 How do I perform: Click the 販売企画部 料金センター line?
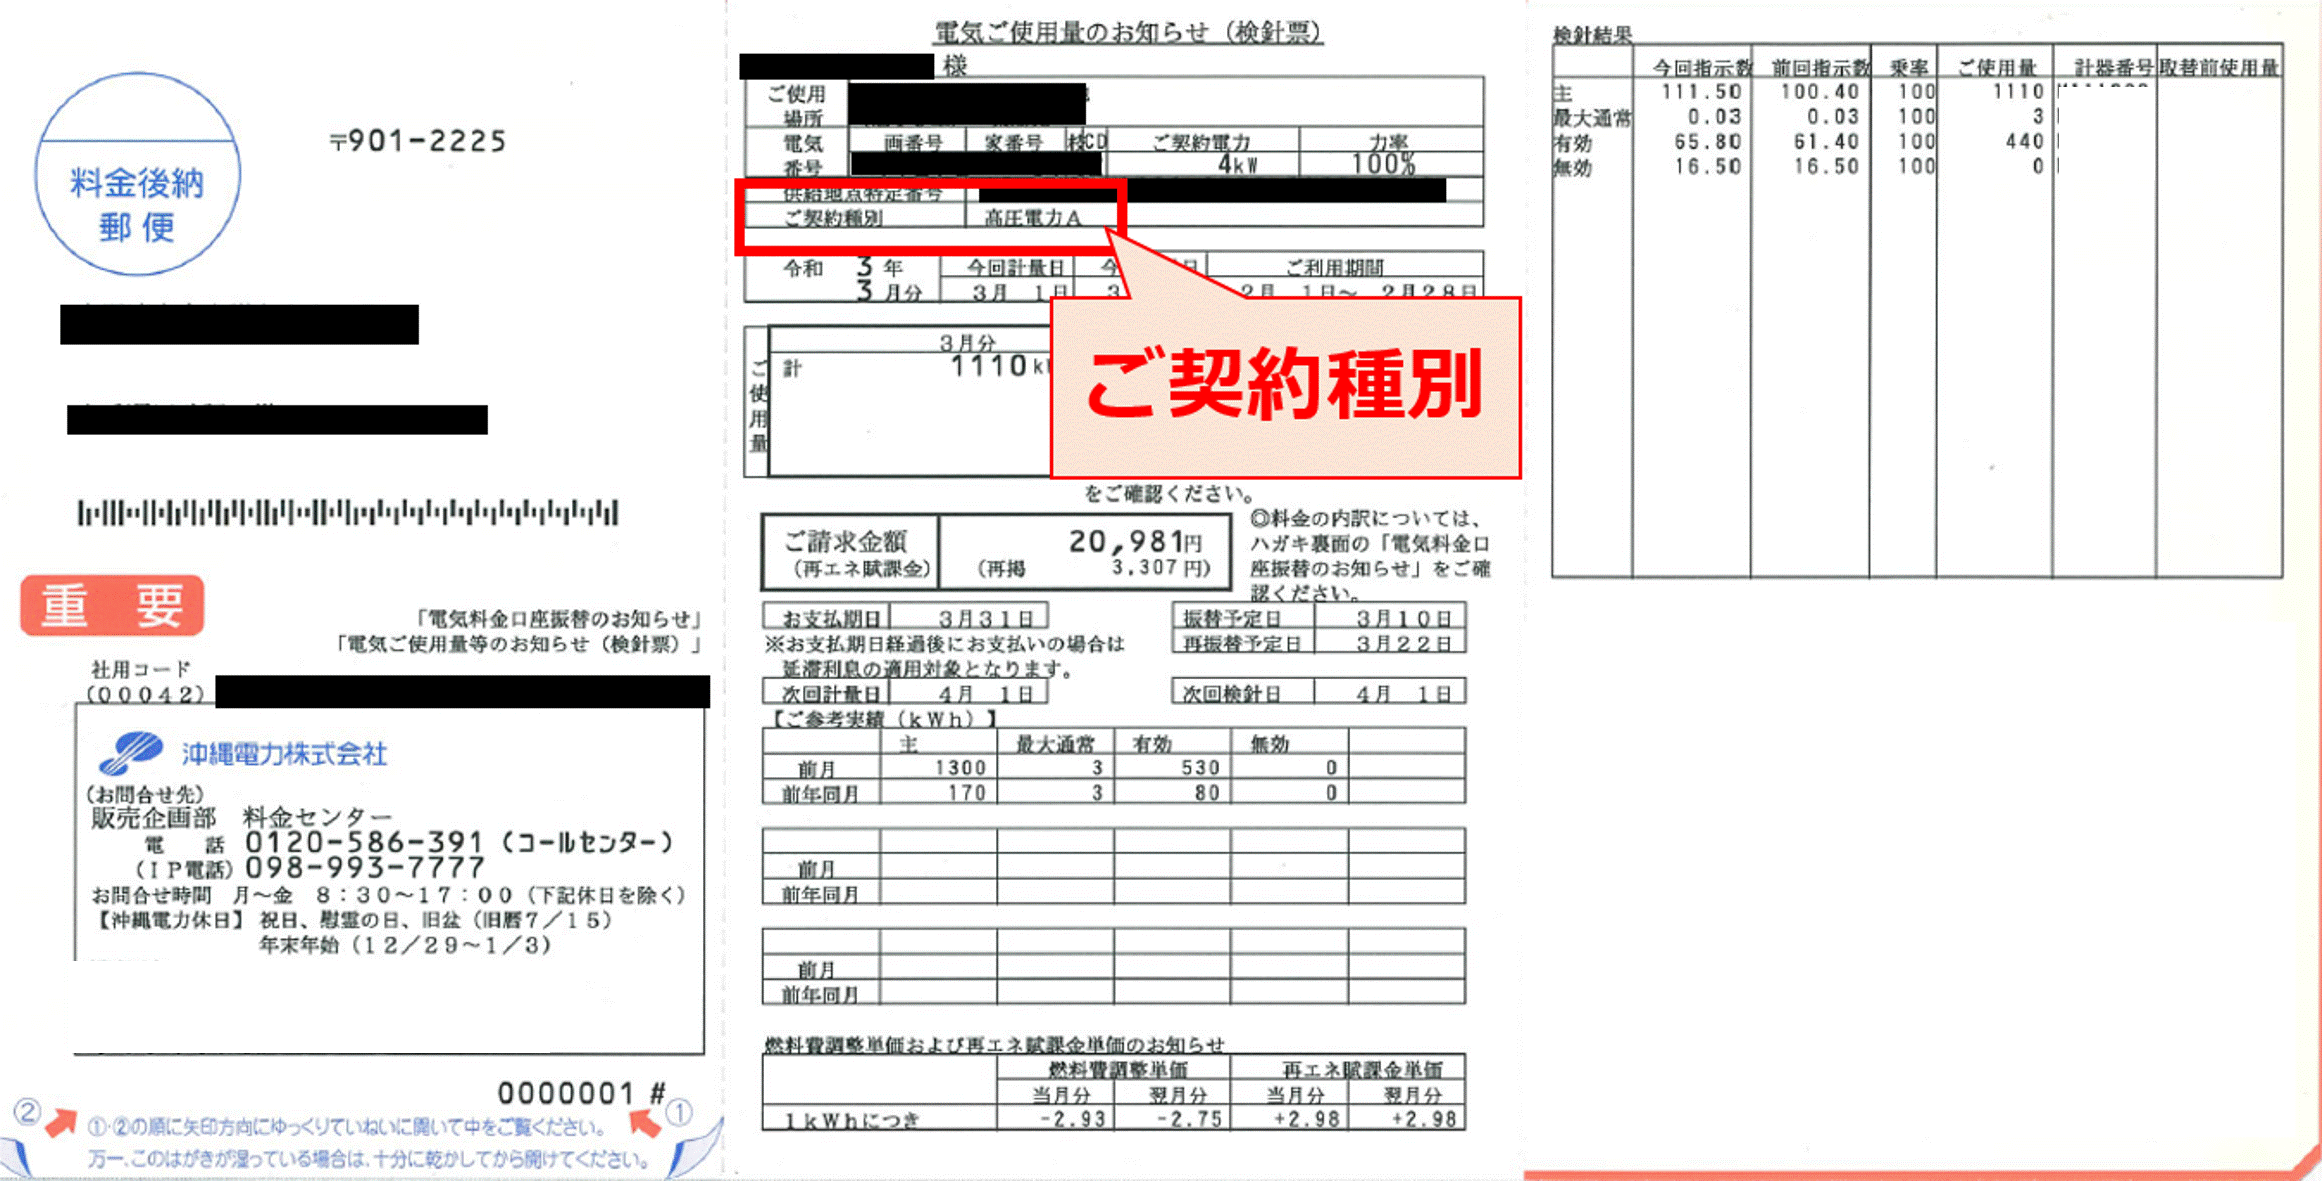tap(241, 818)
